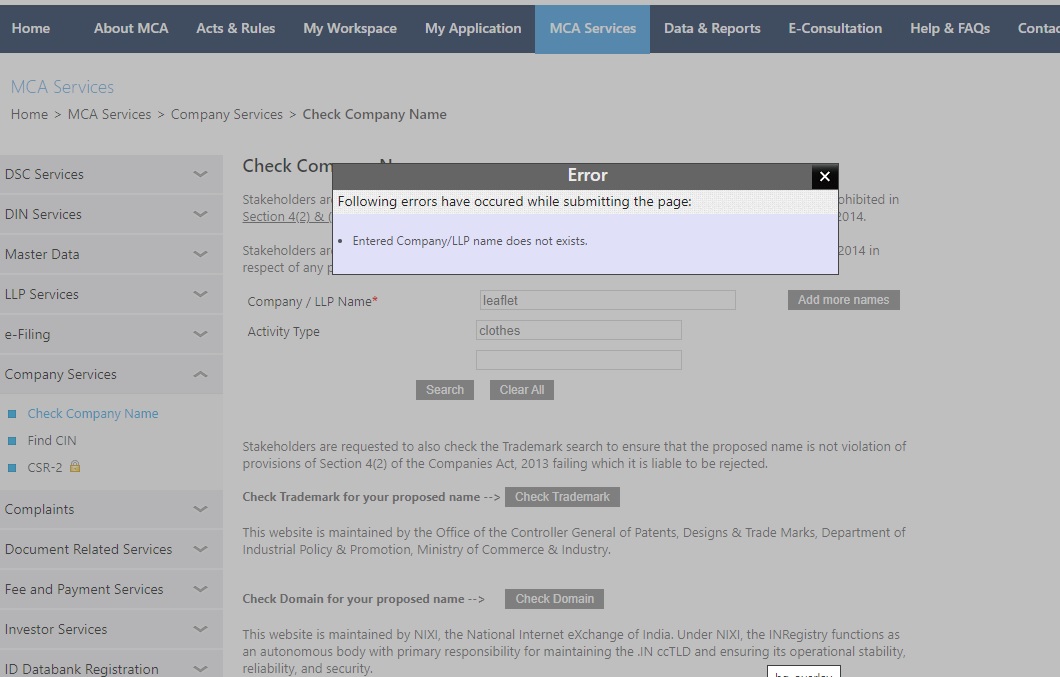Click the MCA Services page heading

(62, 87)
